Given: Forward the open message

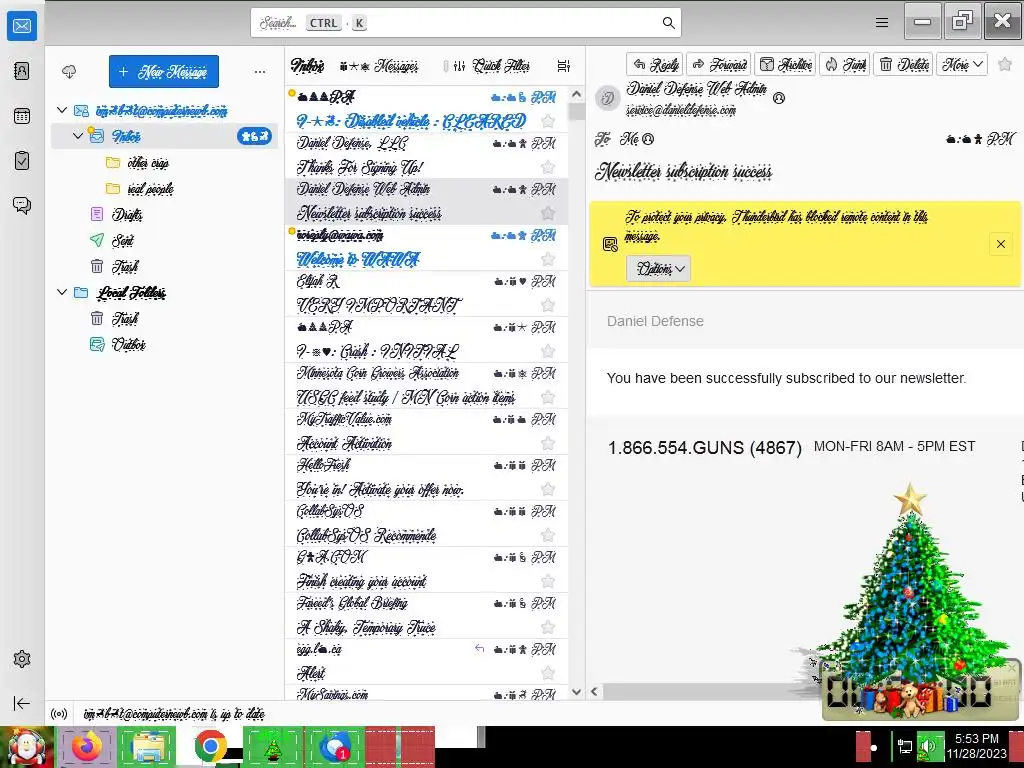Looking at the screenshot, I should [x=719, y=64].
